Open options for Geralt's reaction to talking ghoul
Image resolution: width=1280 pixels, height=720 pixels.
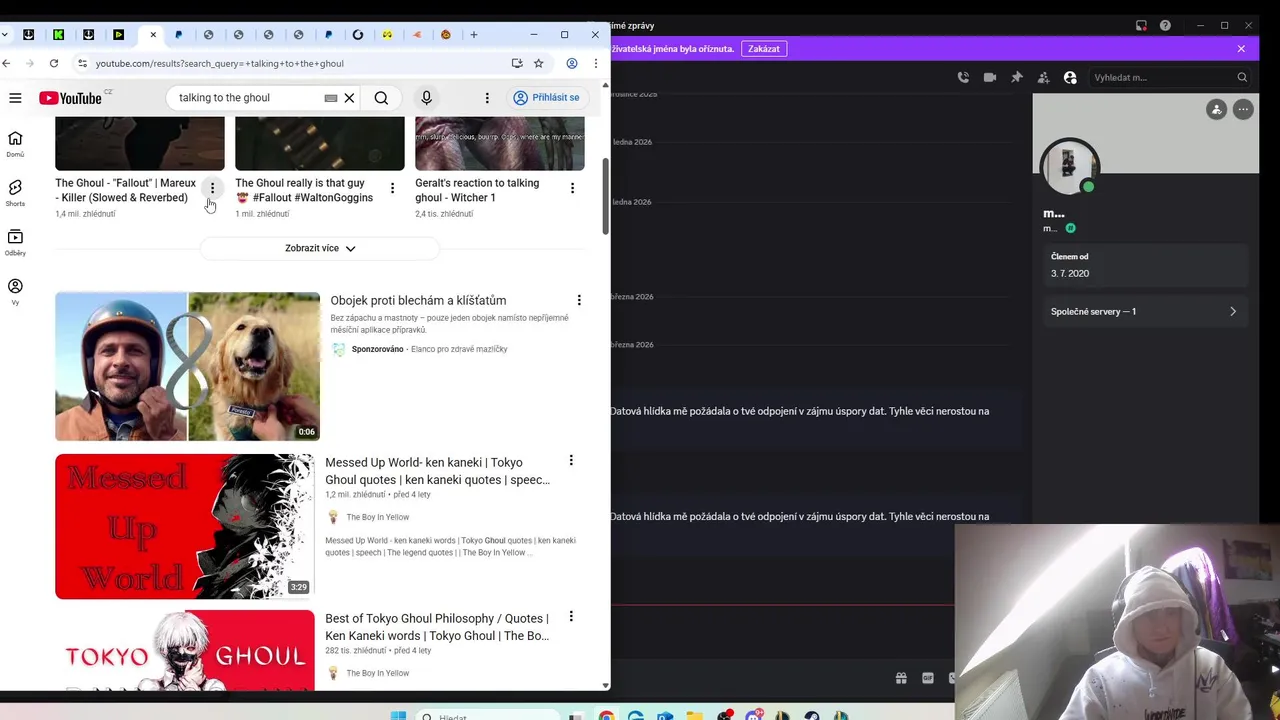[x=572, y=188]
